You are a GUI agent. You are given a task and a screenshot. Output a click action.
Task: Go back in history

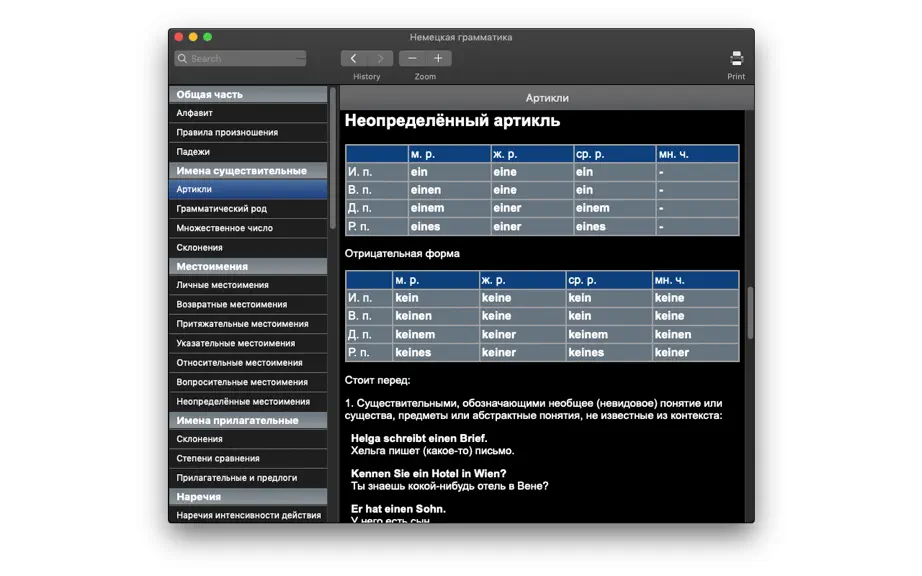(353, 58)
